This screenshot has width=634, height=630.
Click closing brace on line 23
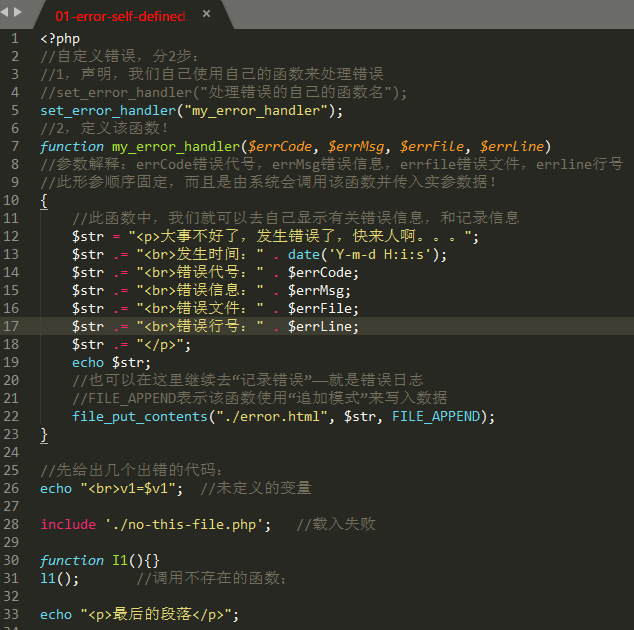click(44, 435)
